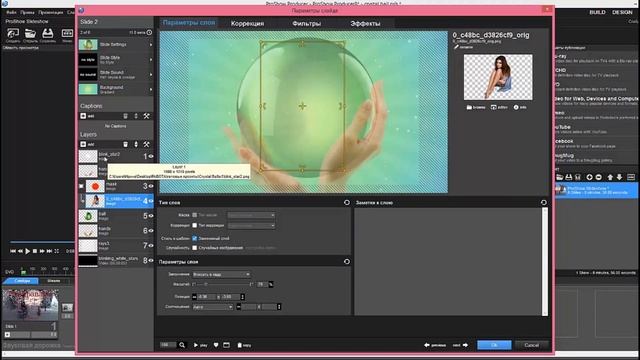Click the info icon under image thumbnail
Screen dimensions: 640x360
pos(516,107)
